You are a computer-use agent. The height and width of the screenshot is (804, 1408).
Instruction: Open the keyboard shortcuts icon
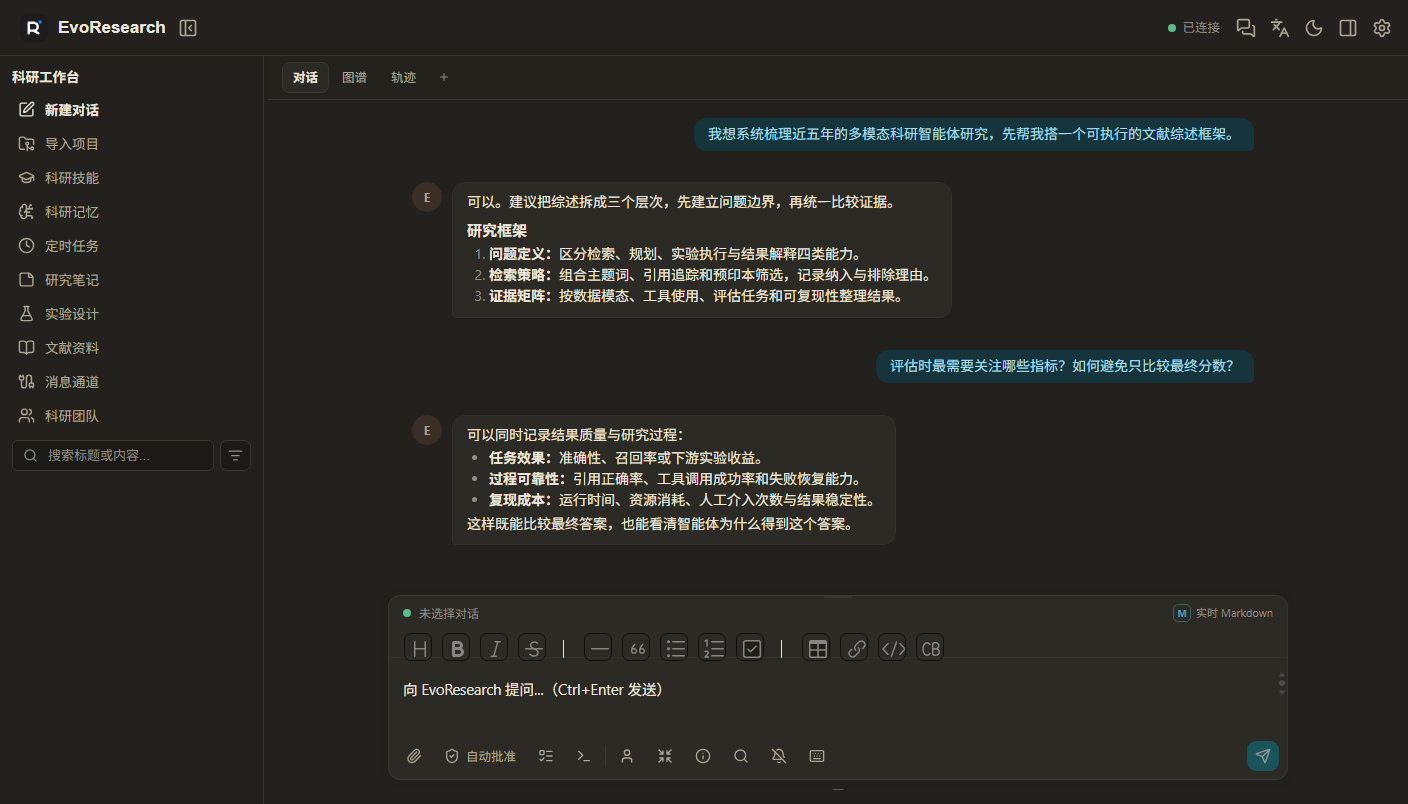click(x=817, y=756)
